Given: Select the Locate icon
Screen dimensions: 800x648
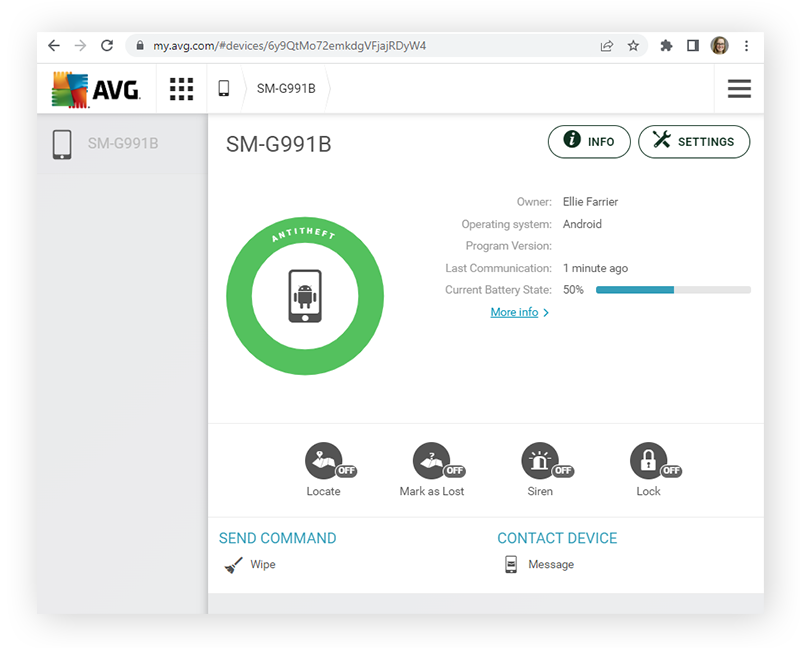Looking at the screenshot, I should (x=323, y=462).
